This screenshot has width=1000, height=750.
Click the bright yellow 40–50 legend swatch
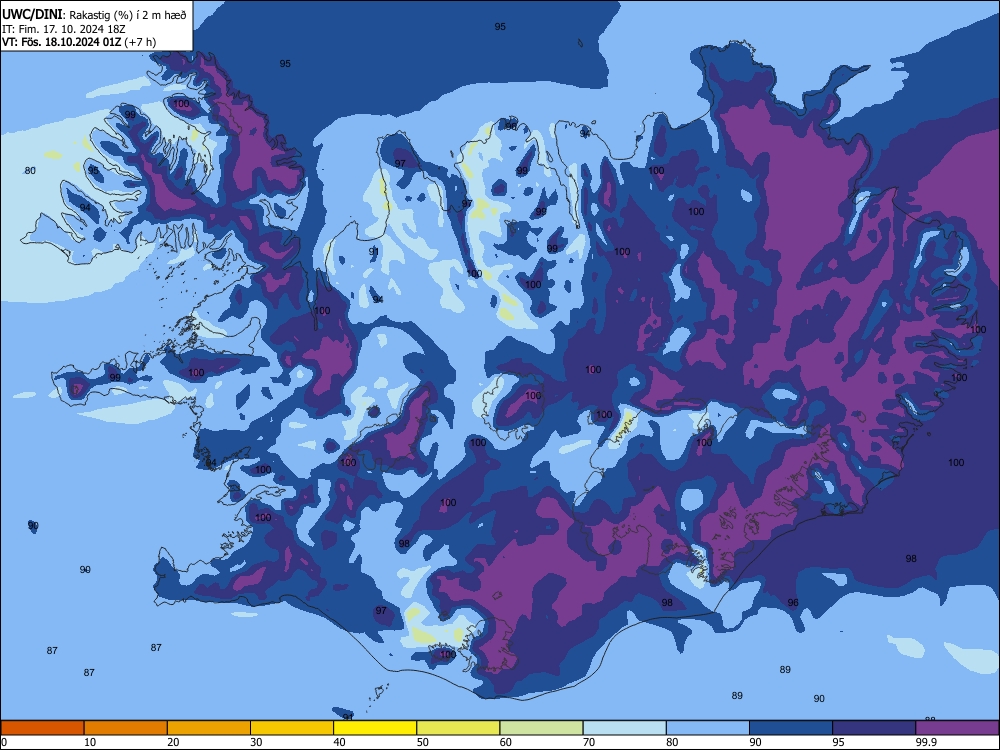[x=375, y=728]
